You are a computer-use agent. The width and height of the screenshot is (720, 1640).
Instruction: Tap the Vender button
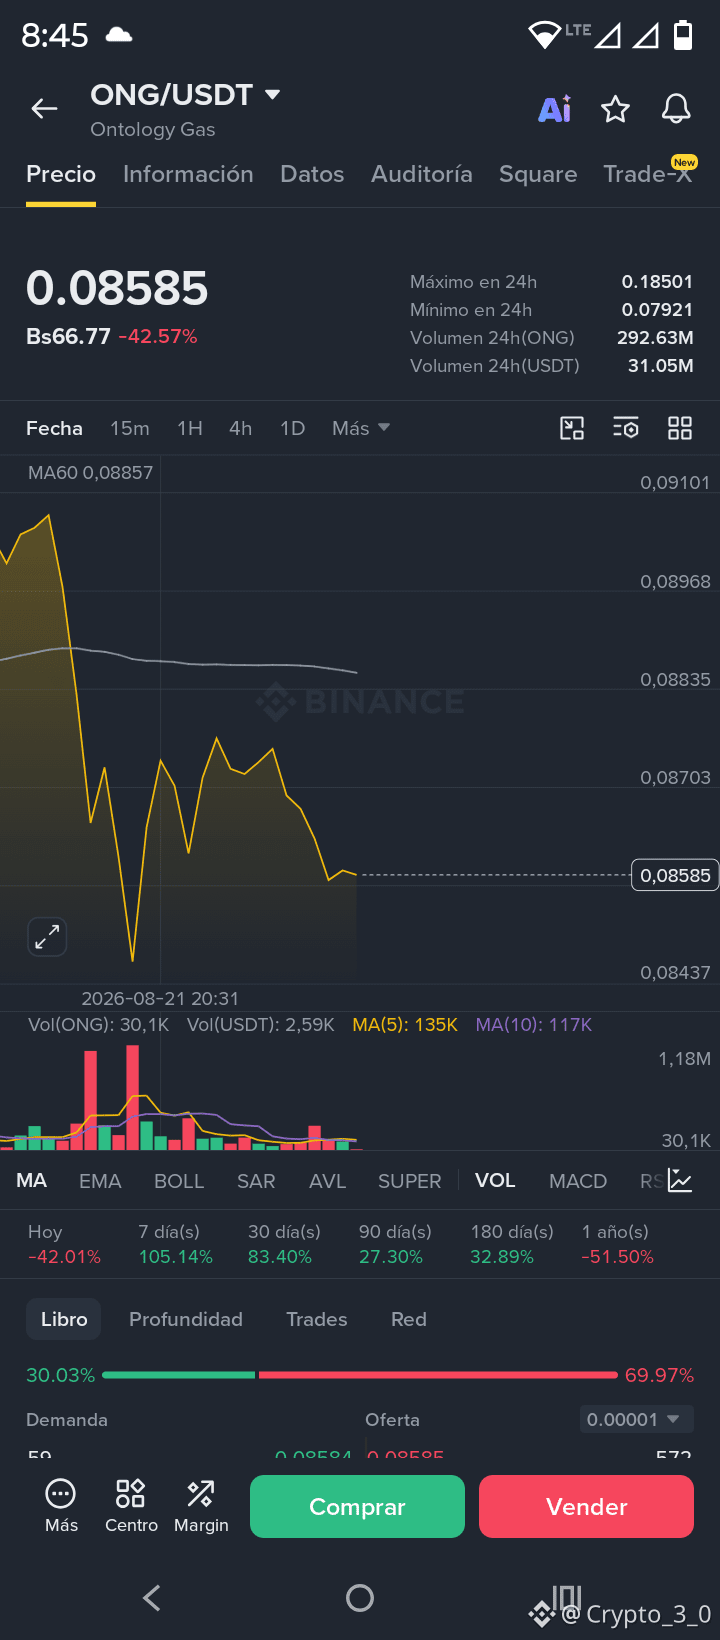pos(586,1506)
